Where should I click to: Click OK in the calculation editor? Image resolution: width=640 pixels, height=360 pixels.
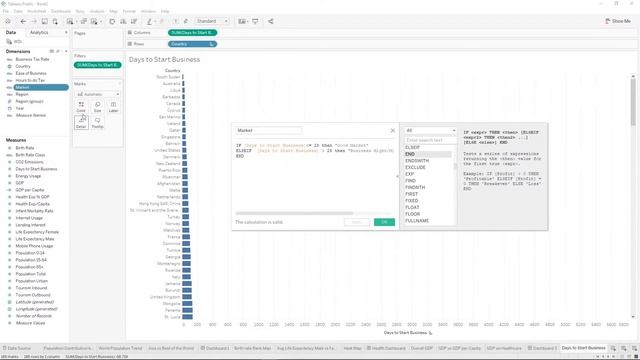point(384,222)
